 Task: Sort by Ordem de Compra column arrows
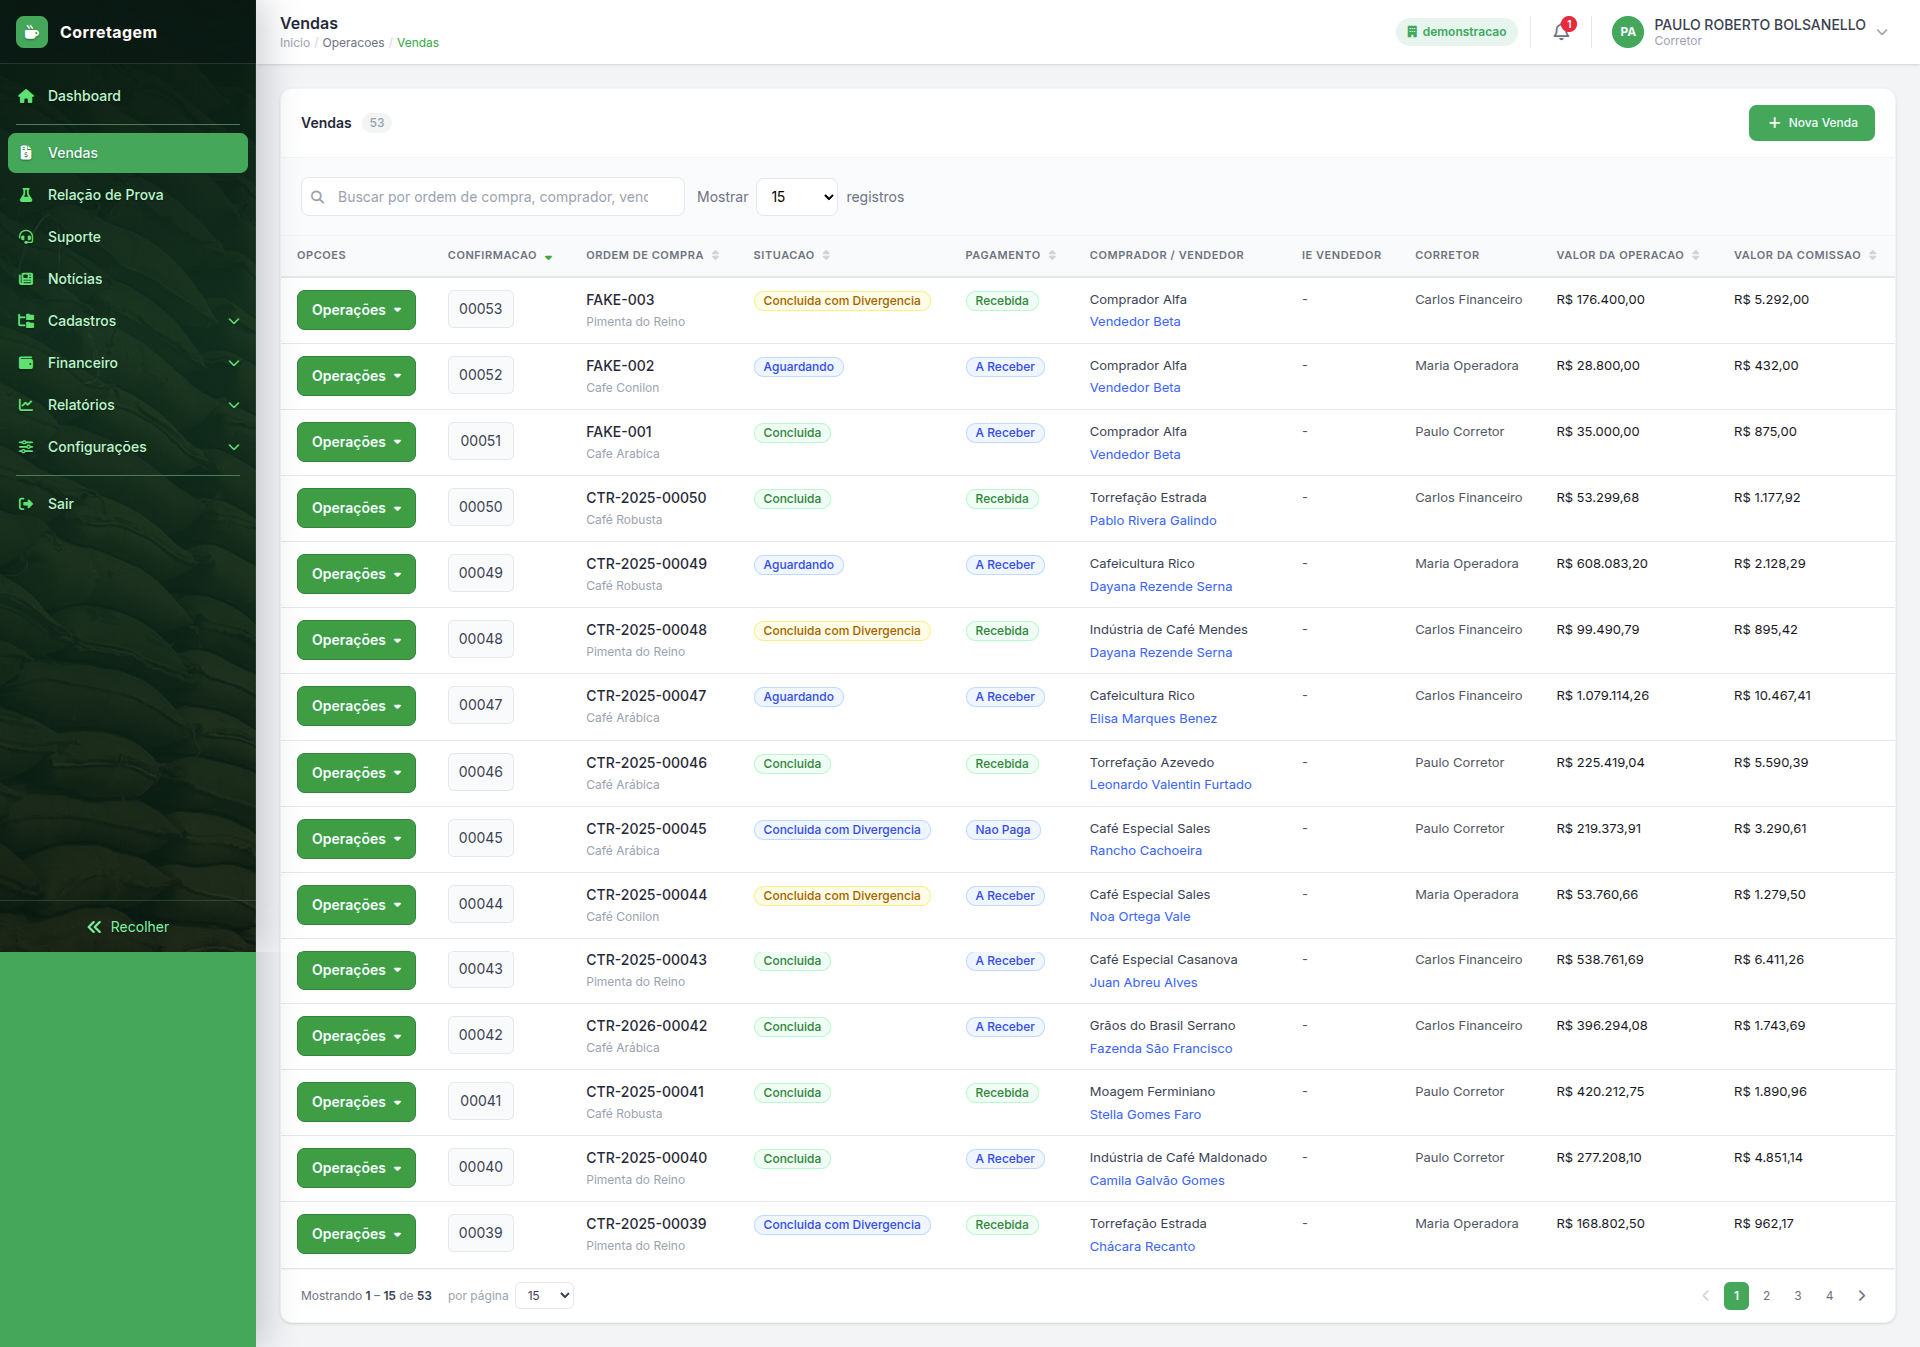click(x=715, y=256)
